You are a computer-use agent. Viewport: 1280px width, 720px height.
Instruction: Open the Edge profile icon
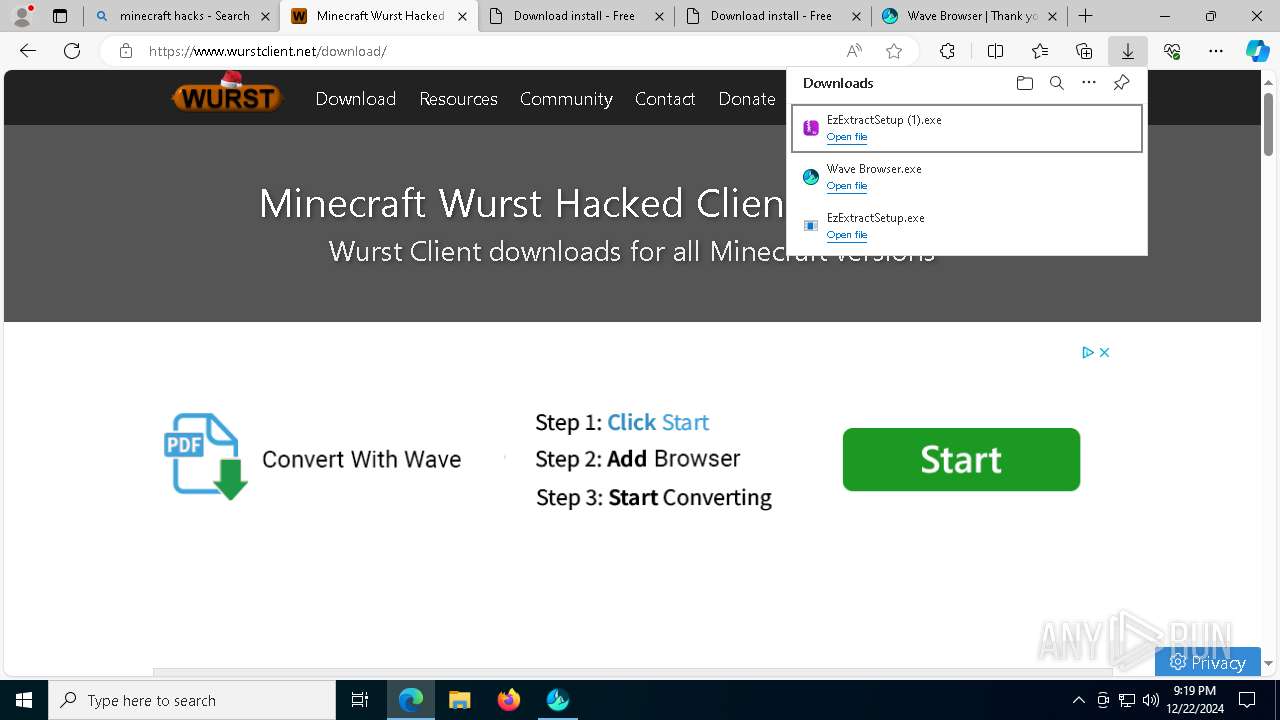[22, 16]
